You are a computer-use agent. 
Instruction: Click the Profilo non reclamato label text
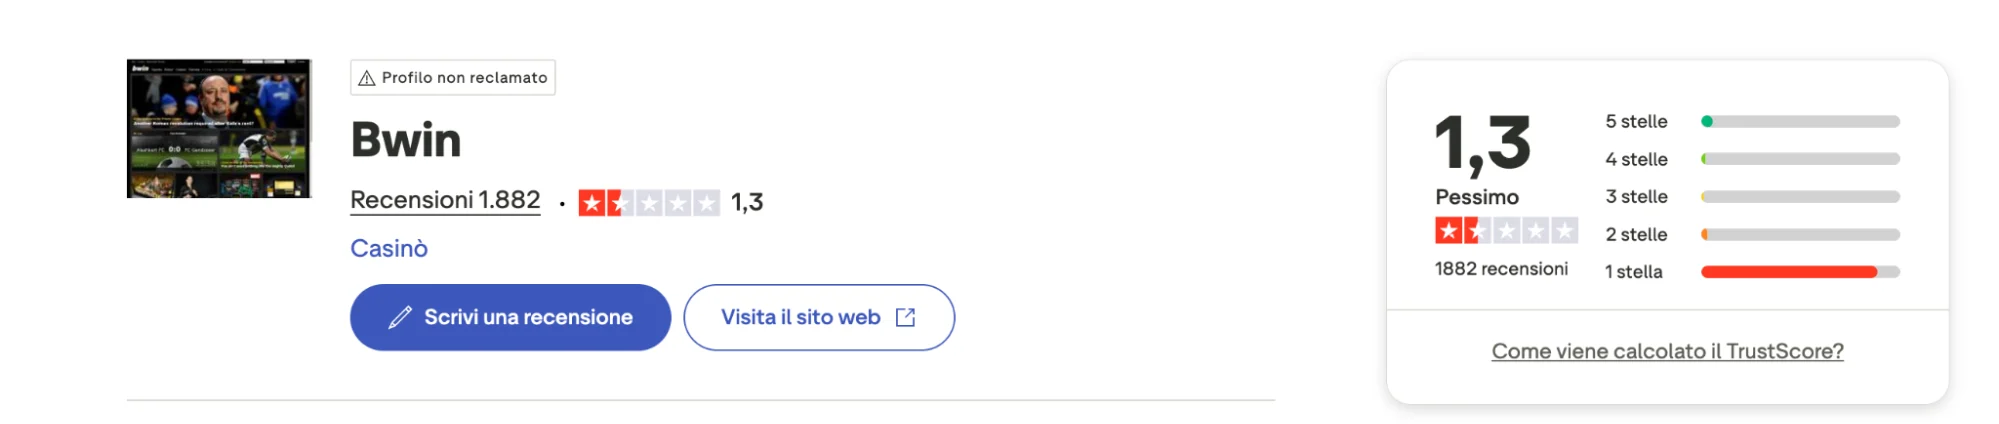pyautogui.click(x=464, y=78)
